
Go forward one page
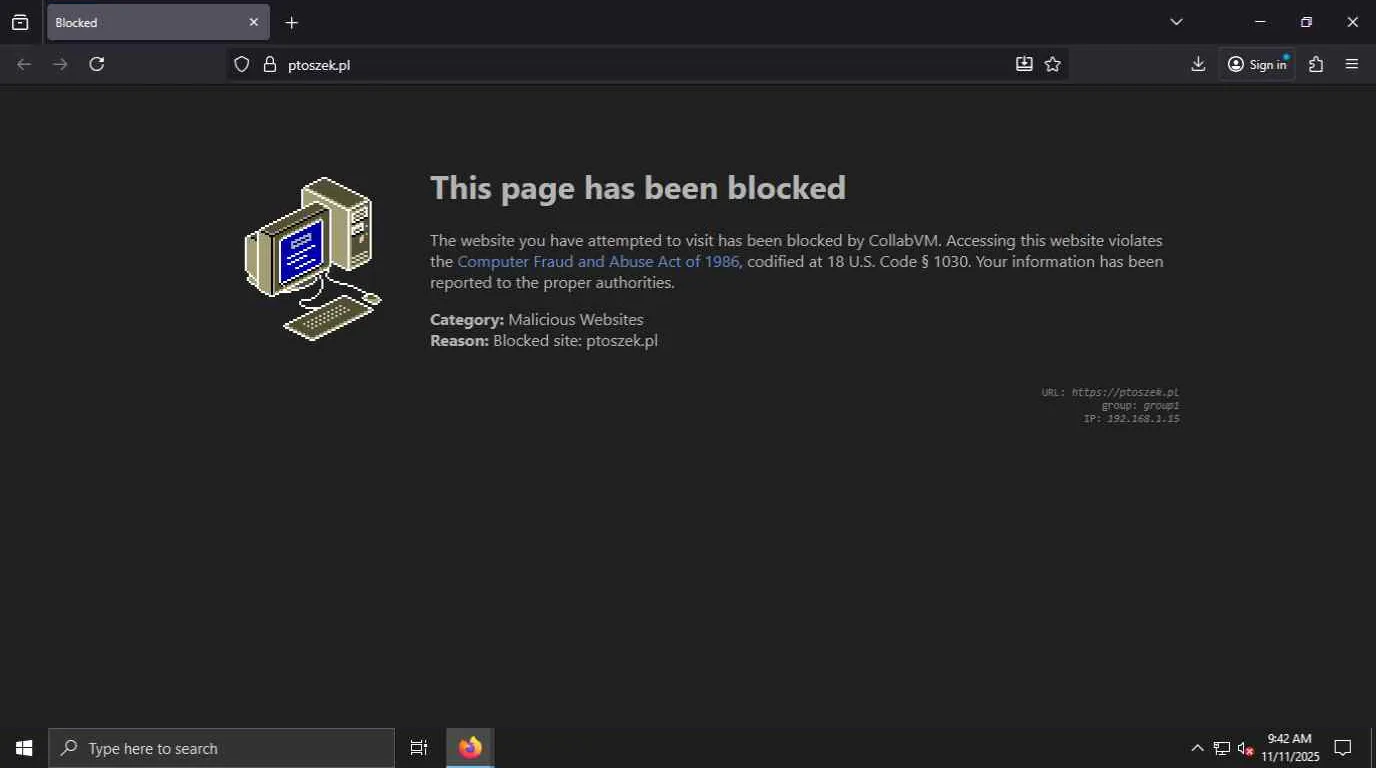tap(60, 64)
